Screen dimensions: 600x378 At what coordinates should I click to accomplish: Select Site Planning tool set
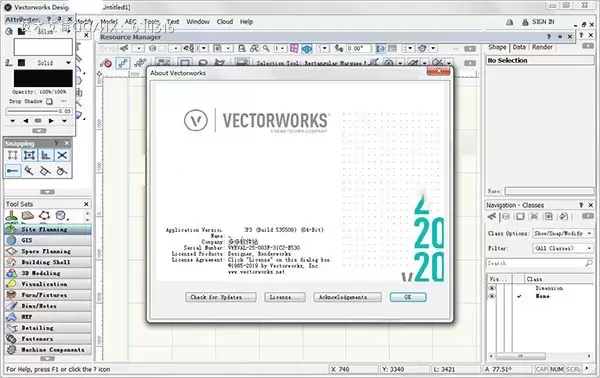point(48,229)
